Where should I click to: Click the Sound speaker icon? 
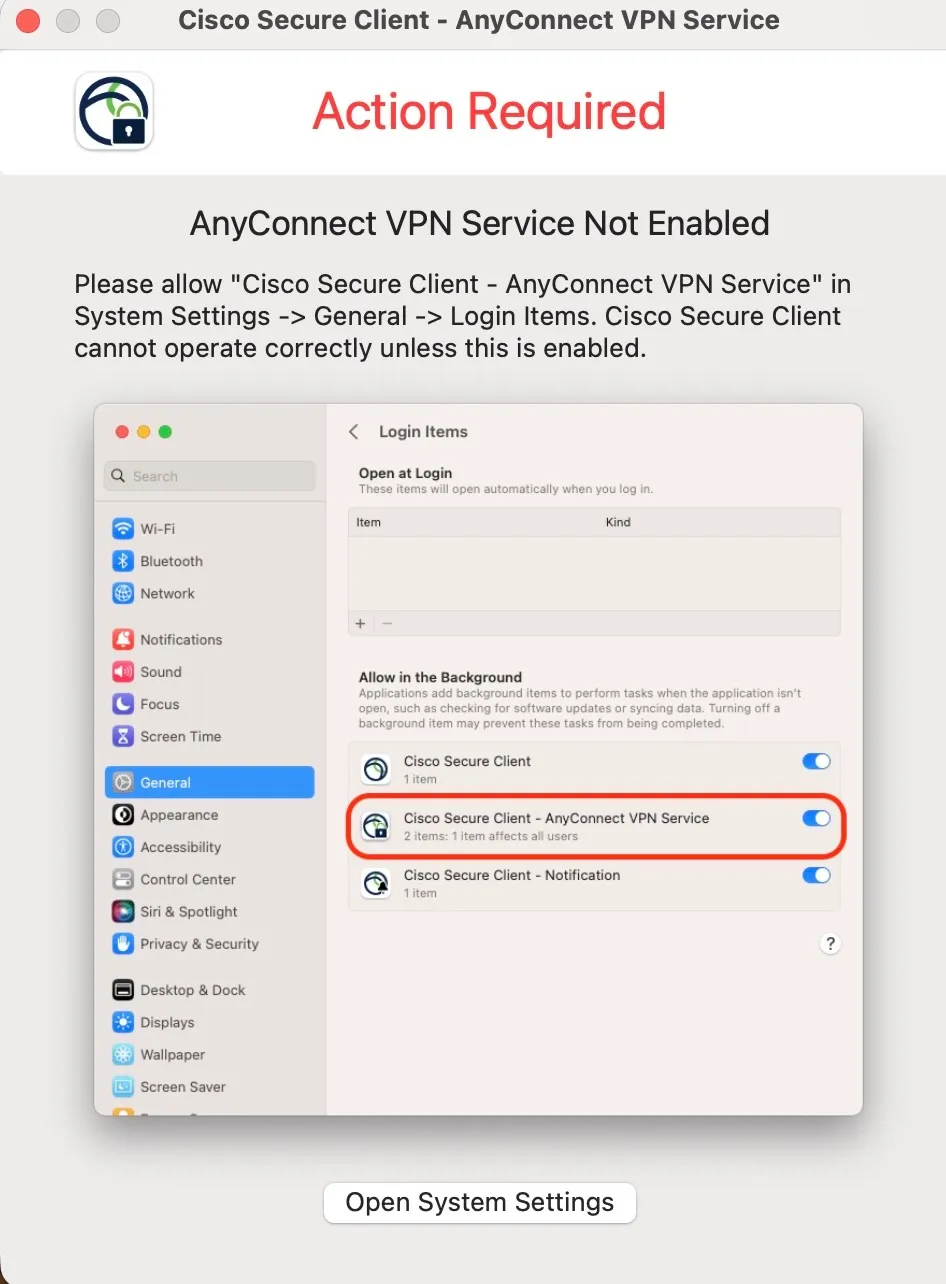[x=123, y=672]
